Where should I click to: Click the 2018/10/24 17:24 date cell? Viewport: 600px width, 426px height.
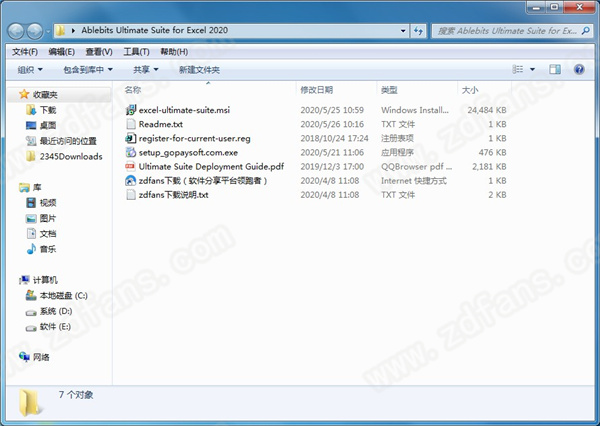point(334,138)
